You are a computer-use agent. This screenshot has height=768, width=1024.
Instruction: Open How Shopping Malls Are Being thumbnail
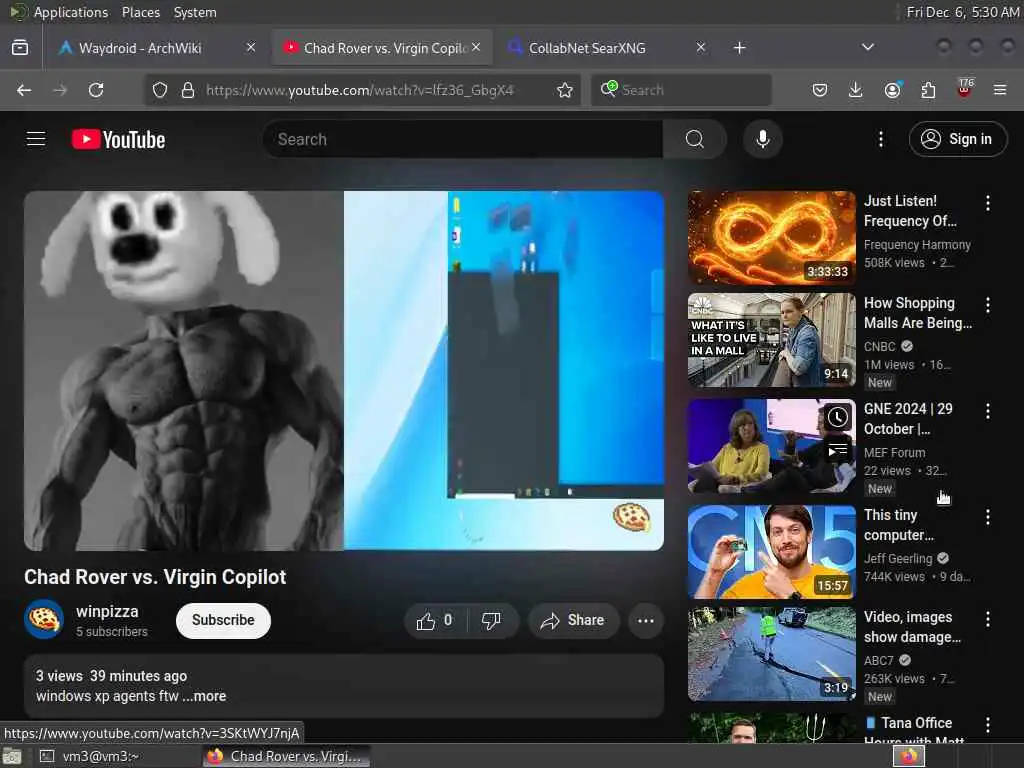(x=771, y=340)
